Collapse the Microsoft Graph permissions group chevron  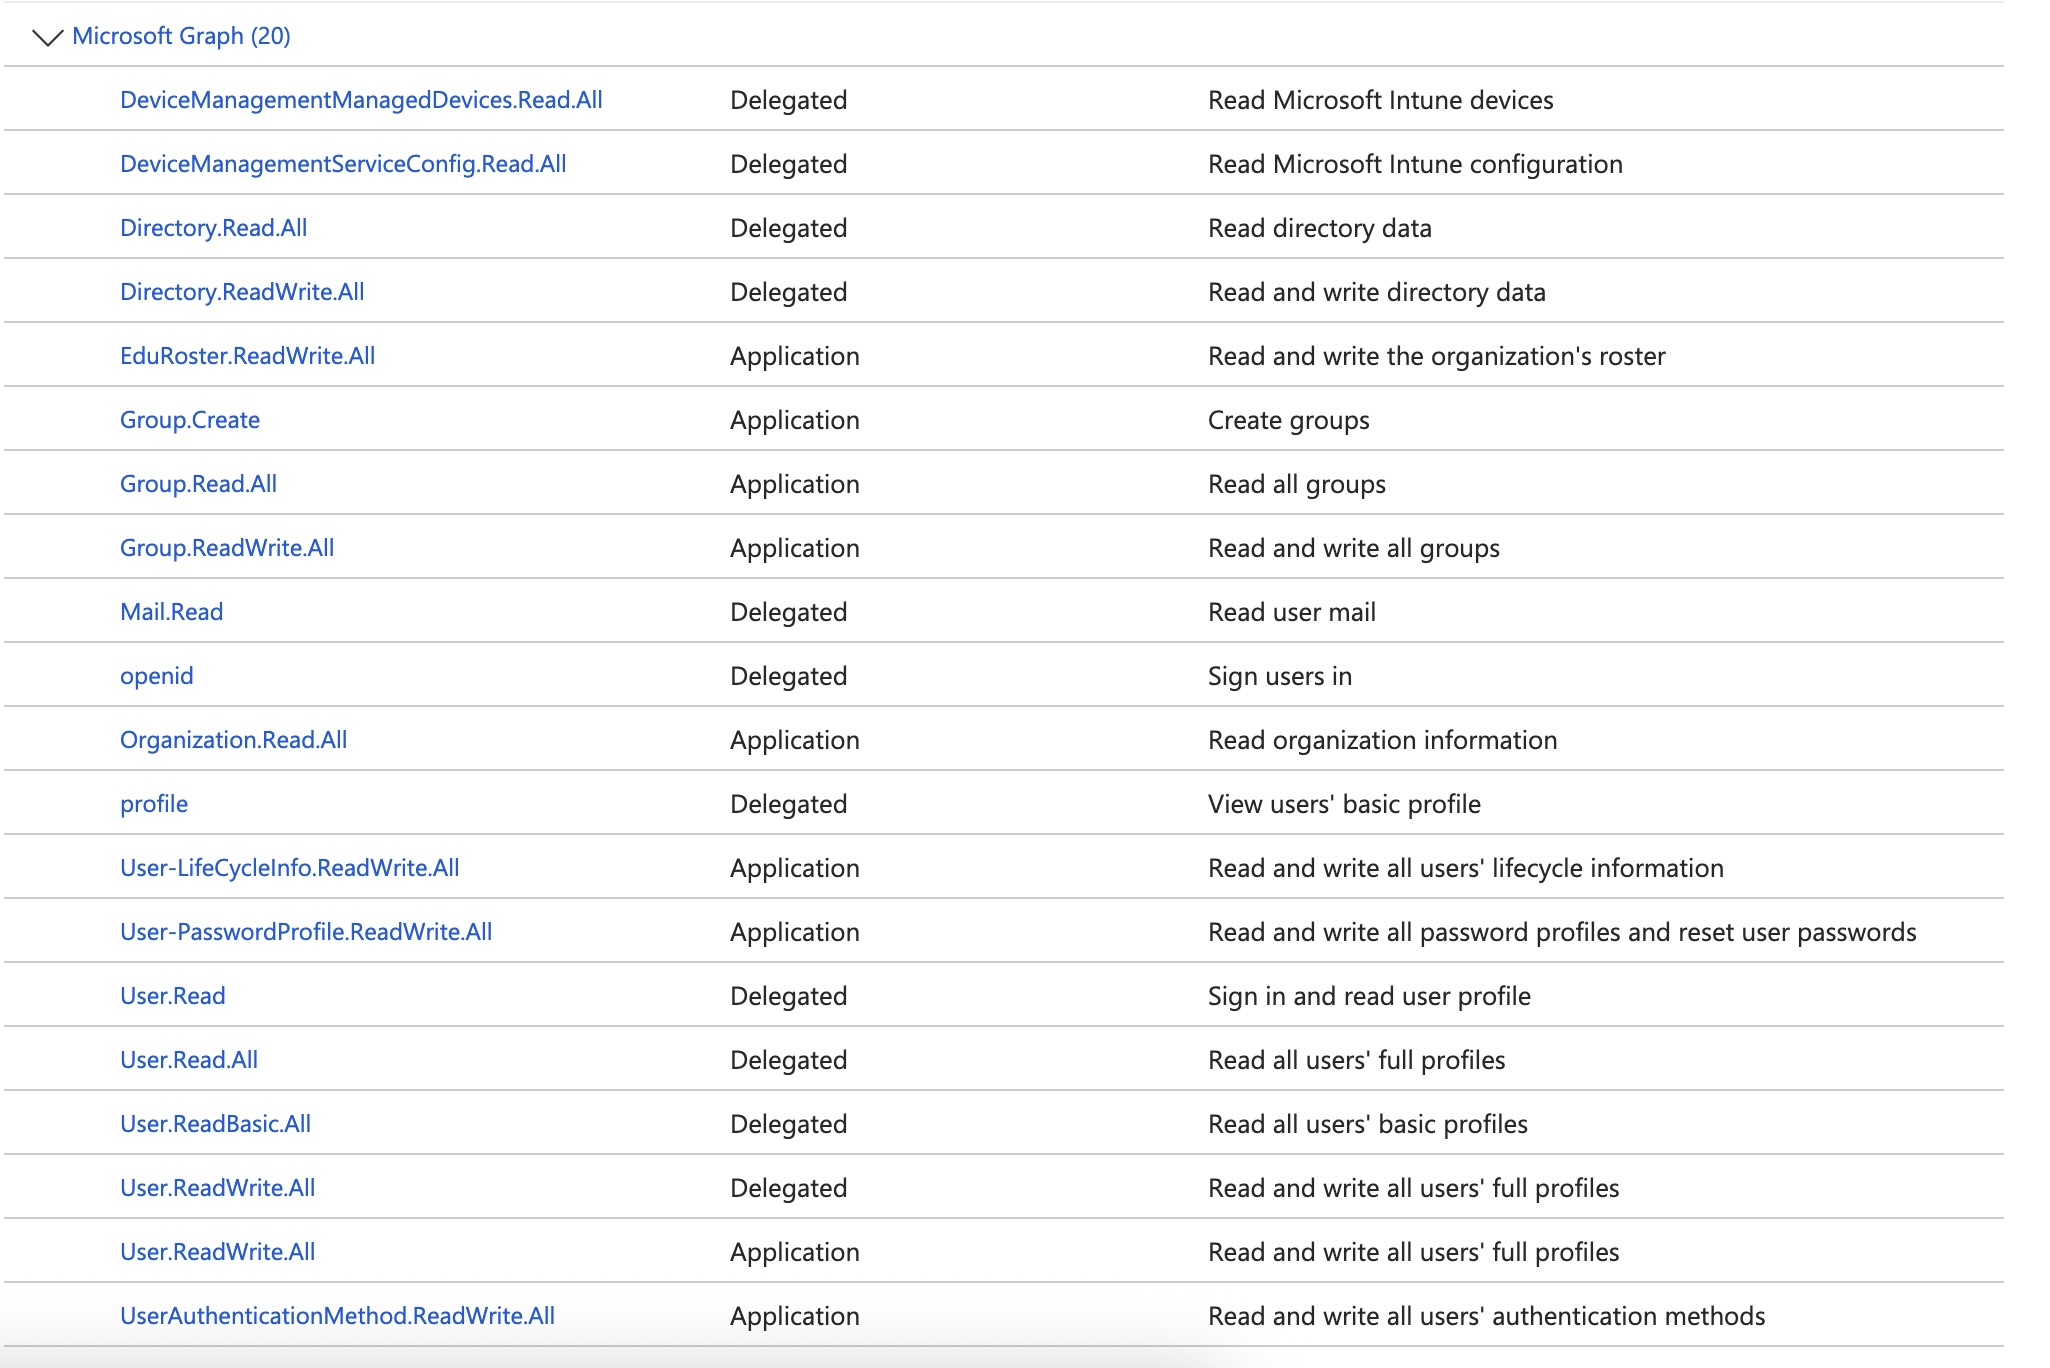pyautogui.click(x=47, y=37)
